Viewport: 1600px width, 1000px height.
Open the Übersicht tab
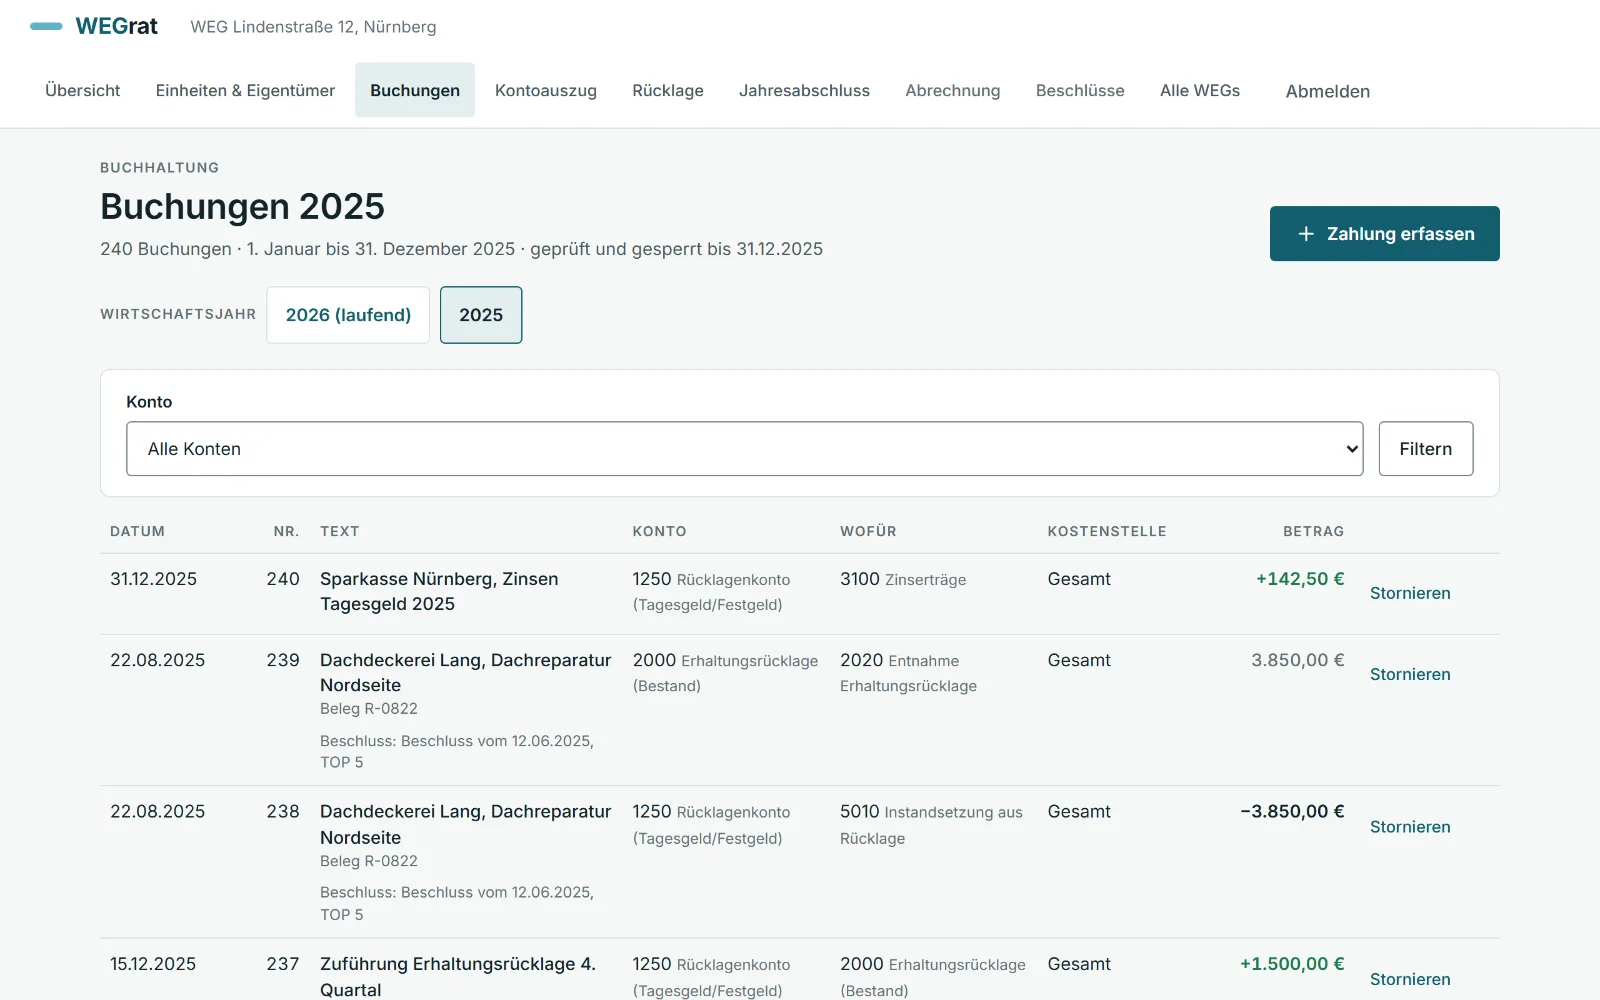pyautogui.click(x=83, y=90)
